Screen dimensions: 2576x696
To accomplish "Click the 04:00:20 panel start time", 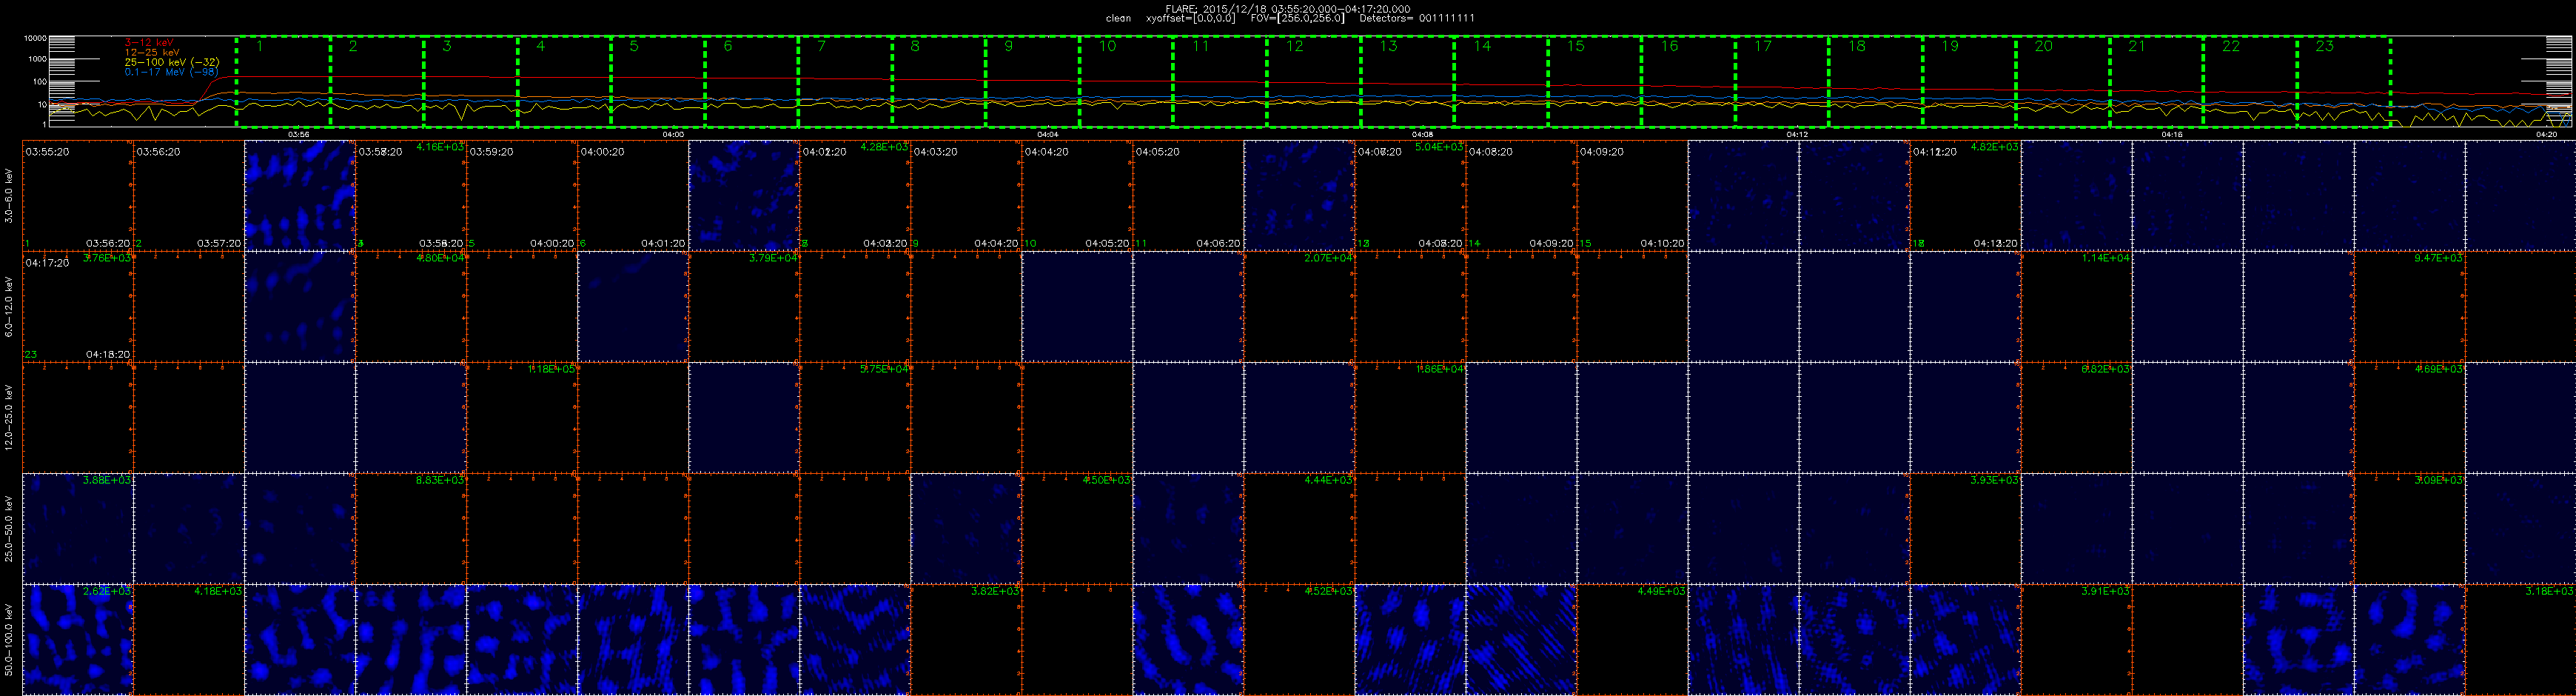I will tap(602, 152).
